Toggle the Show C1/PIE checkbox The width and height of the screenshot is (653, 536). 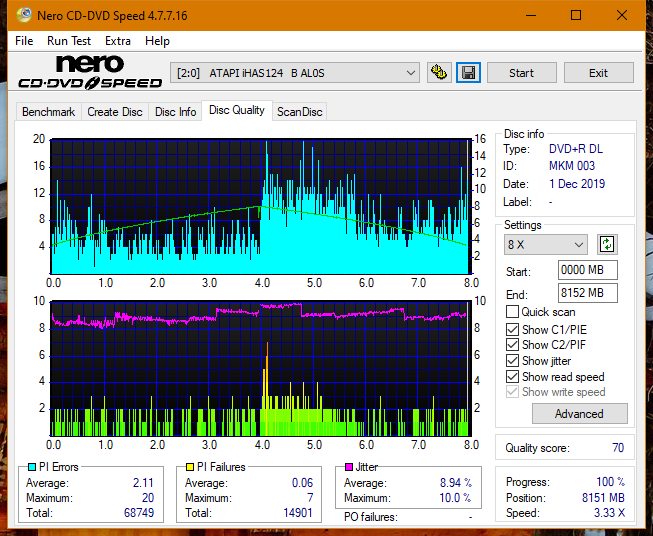[x=513, y=329]
